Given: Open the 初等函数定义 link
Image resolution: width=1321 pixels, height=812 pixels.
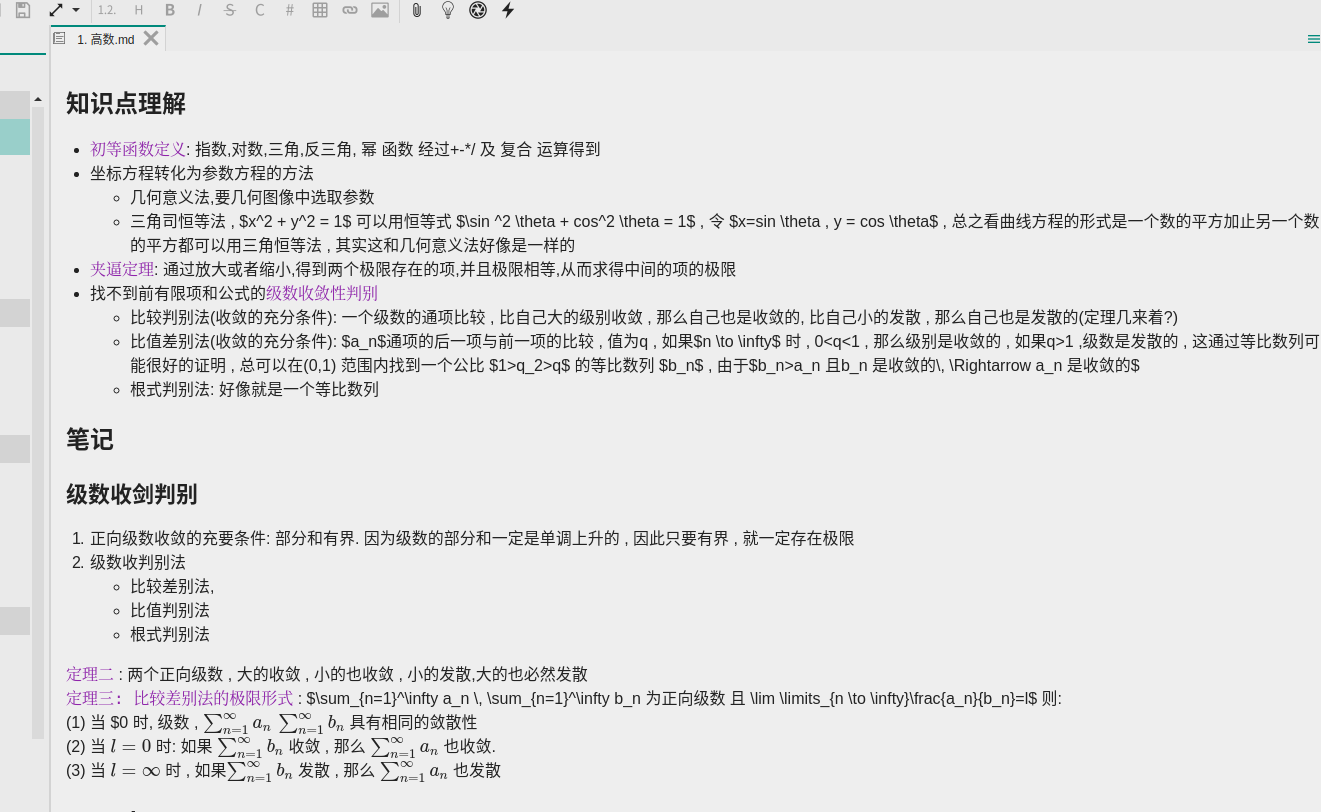Looking at the screenshot, I should point(136,149).
